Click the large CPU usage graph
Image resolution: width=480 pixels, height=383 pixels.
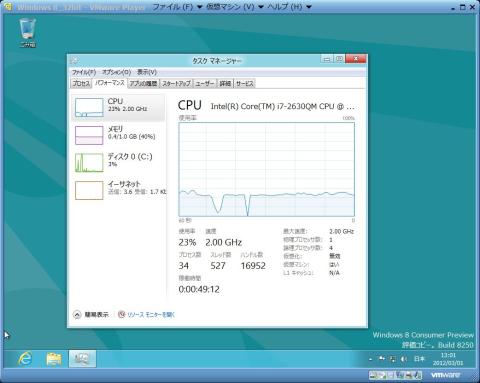click(x=267, y=169)
